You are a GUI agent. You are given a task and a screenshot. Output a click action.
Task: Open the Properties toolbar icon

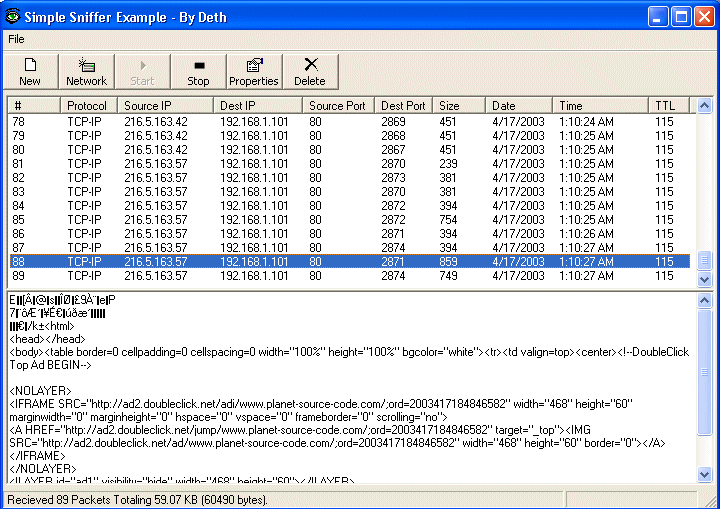coord(254,71)
